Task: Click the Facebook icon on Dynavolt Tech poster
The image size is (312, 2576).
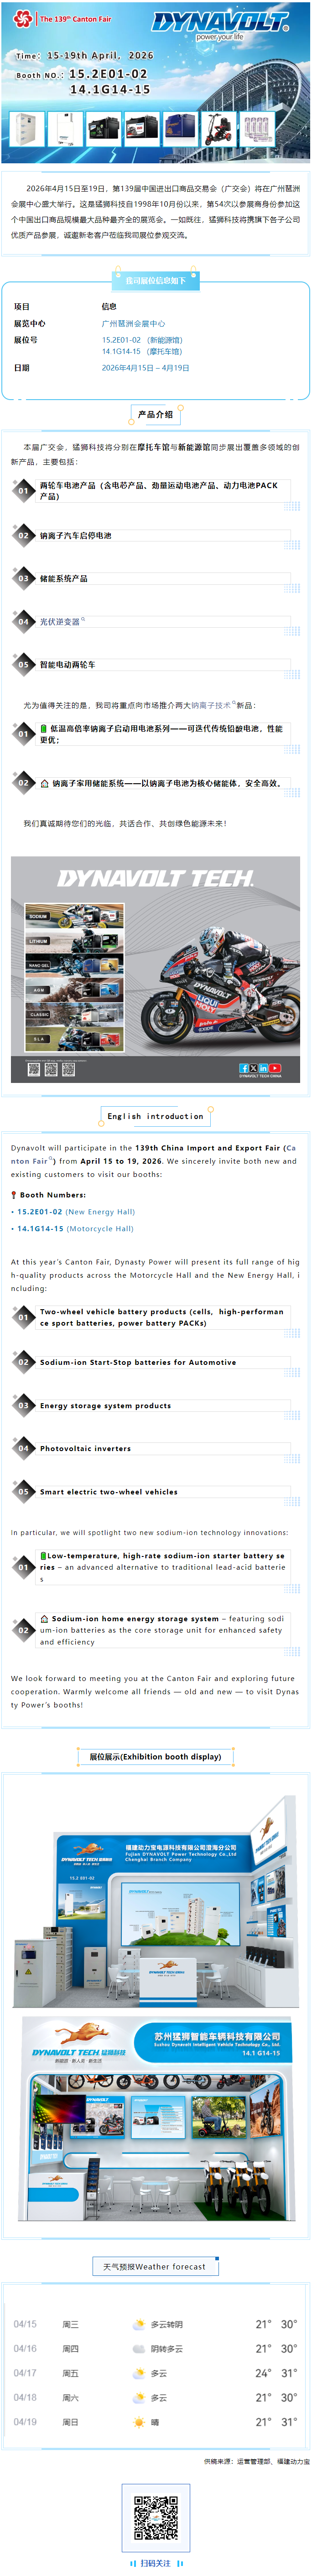Action: pos(244,1068)
